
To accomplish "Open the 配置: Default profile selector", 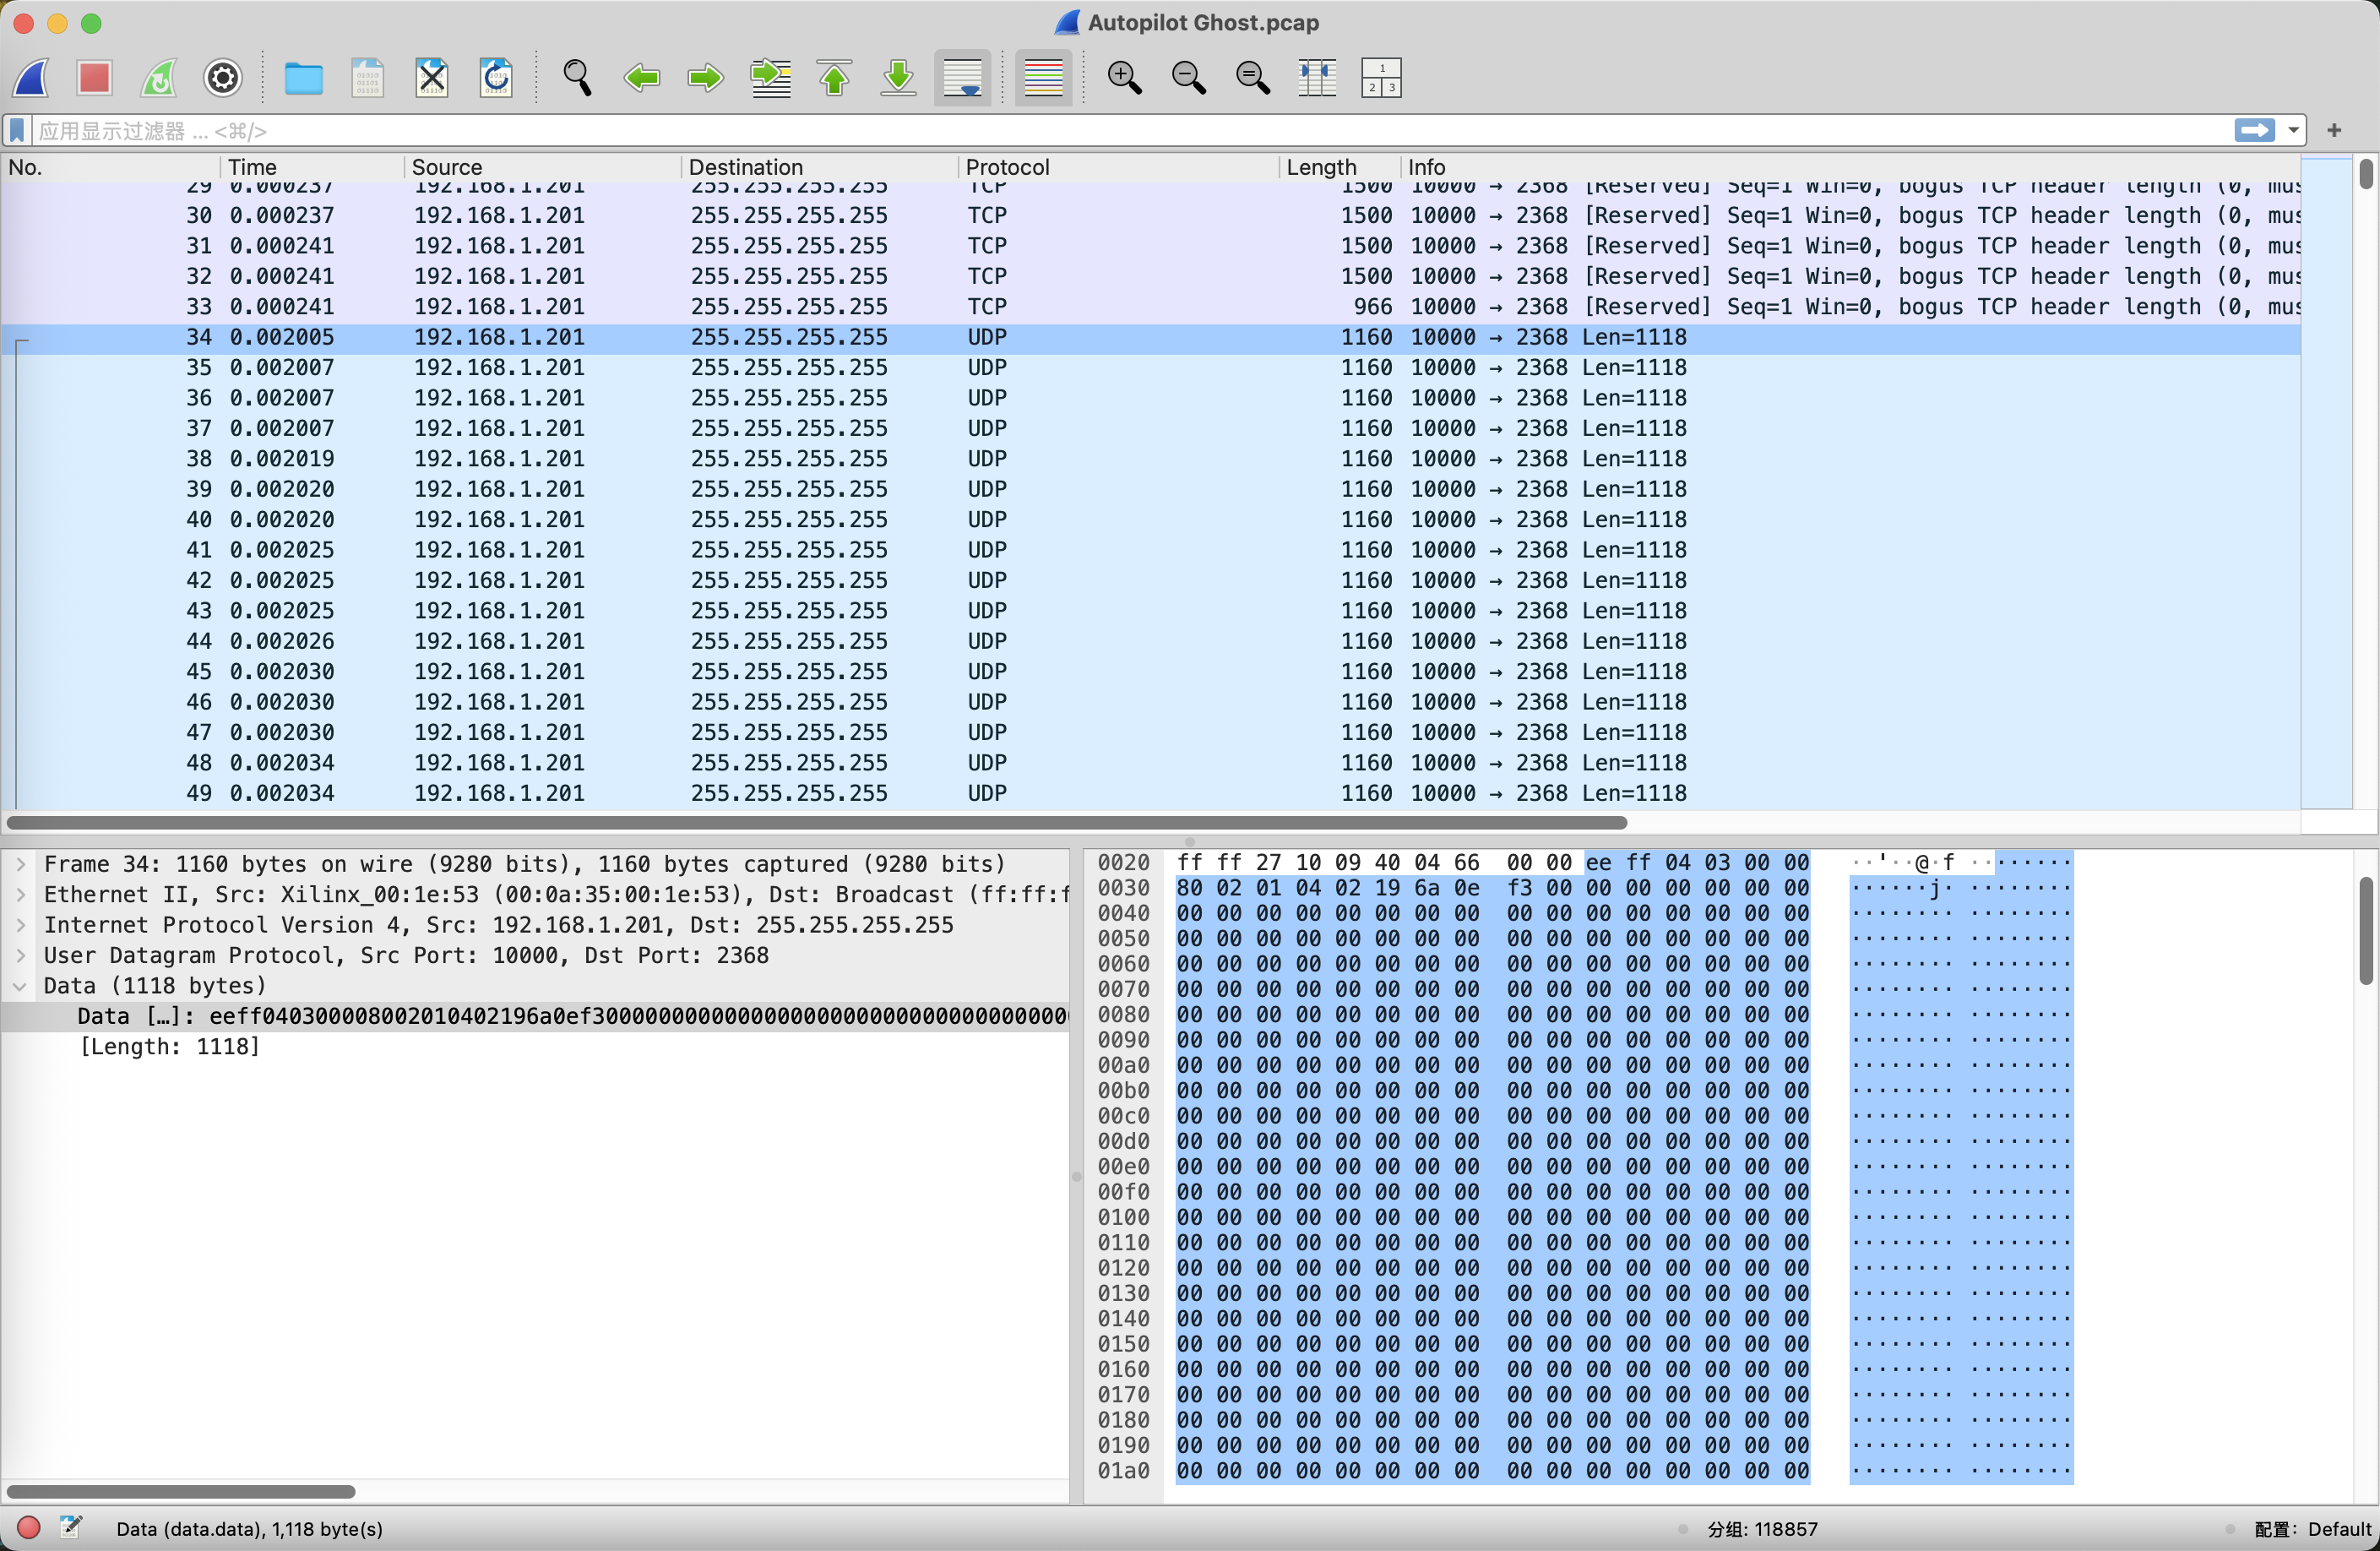I will [2313, 1528].
